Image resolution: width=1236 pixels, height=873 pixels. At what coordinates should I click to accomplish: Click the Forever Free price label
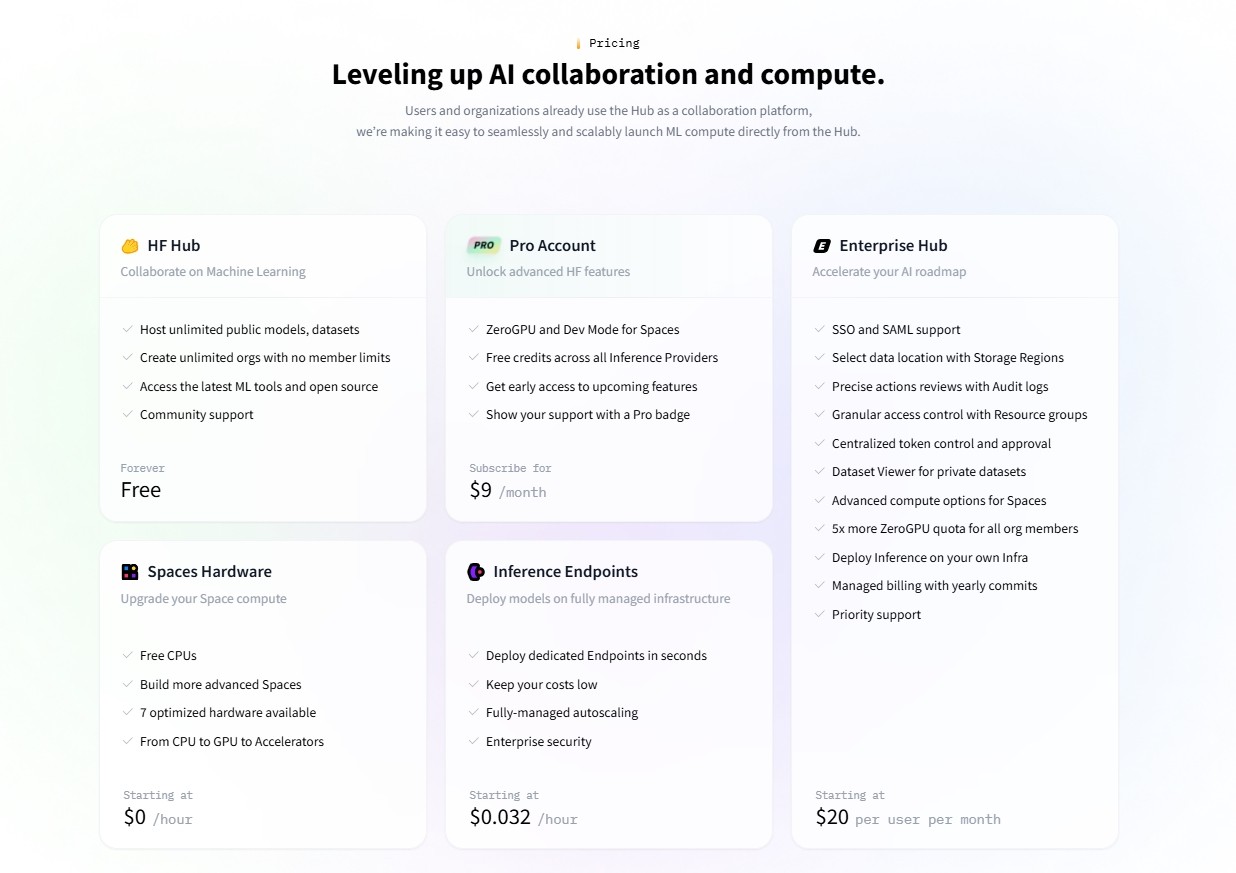[x=142, y=481]
